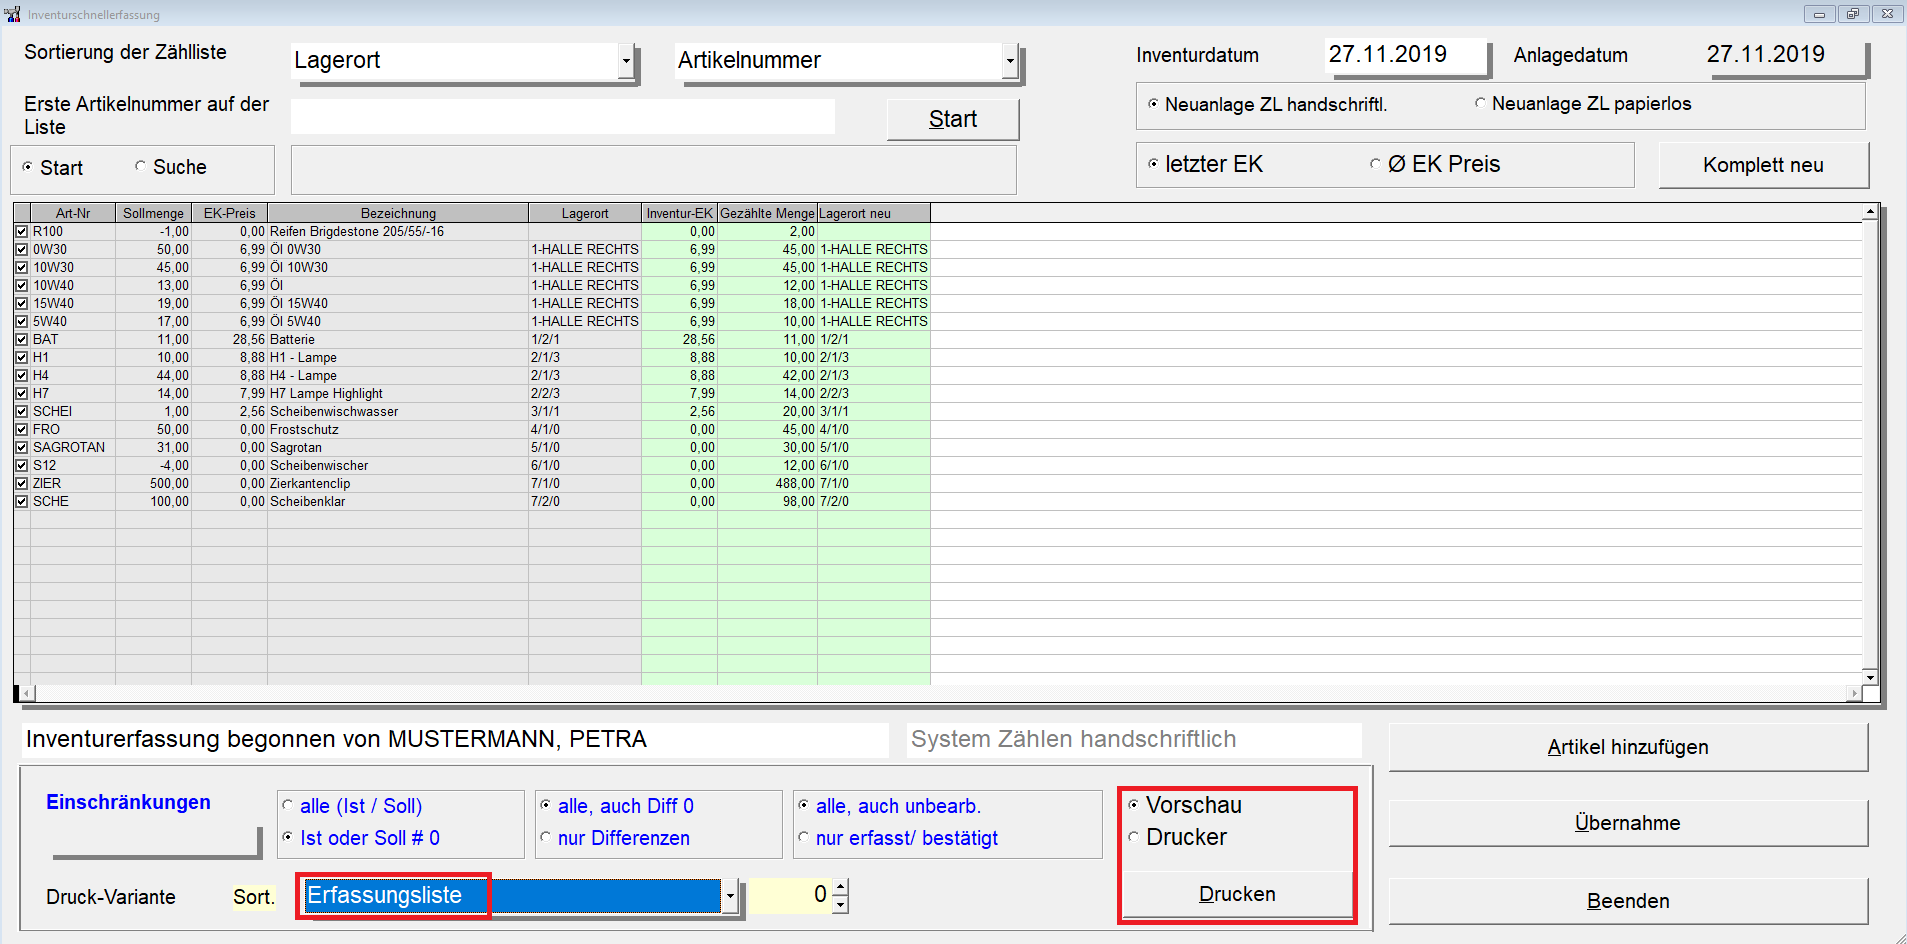Toggle the checkbox for article SAGROTAN
Screen dimensions: 1907x944
tap(22, 447)
